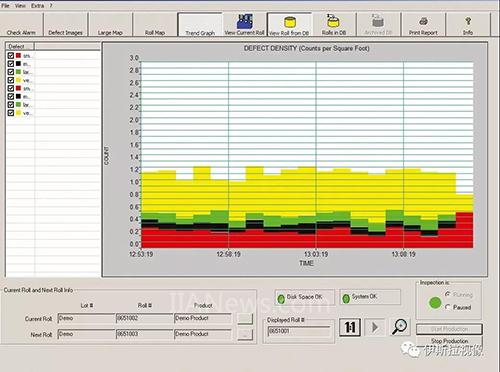The width and height of the screenshot is (500, 372).
Task: Toggle the first yellow defect checkbox
Action: 11,80
